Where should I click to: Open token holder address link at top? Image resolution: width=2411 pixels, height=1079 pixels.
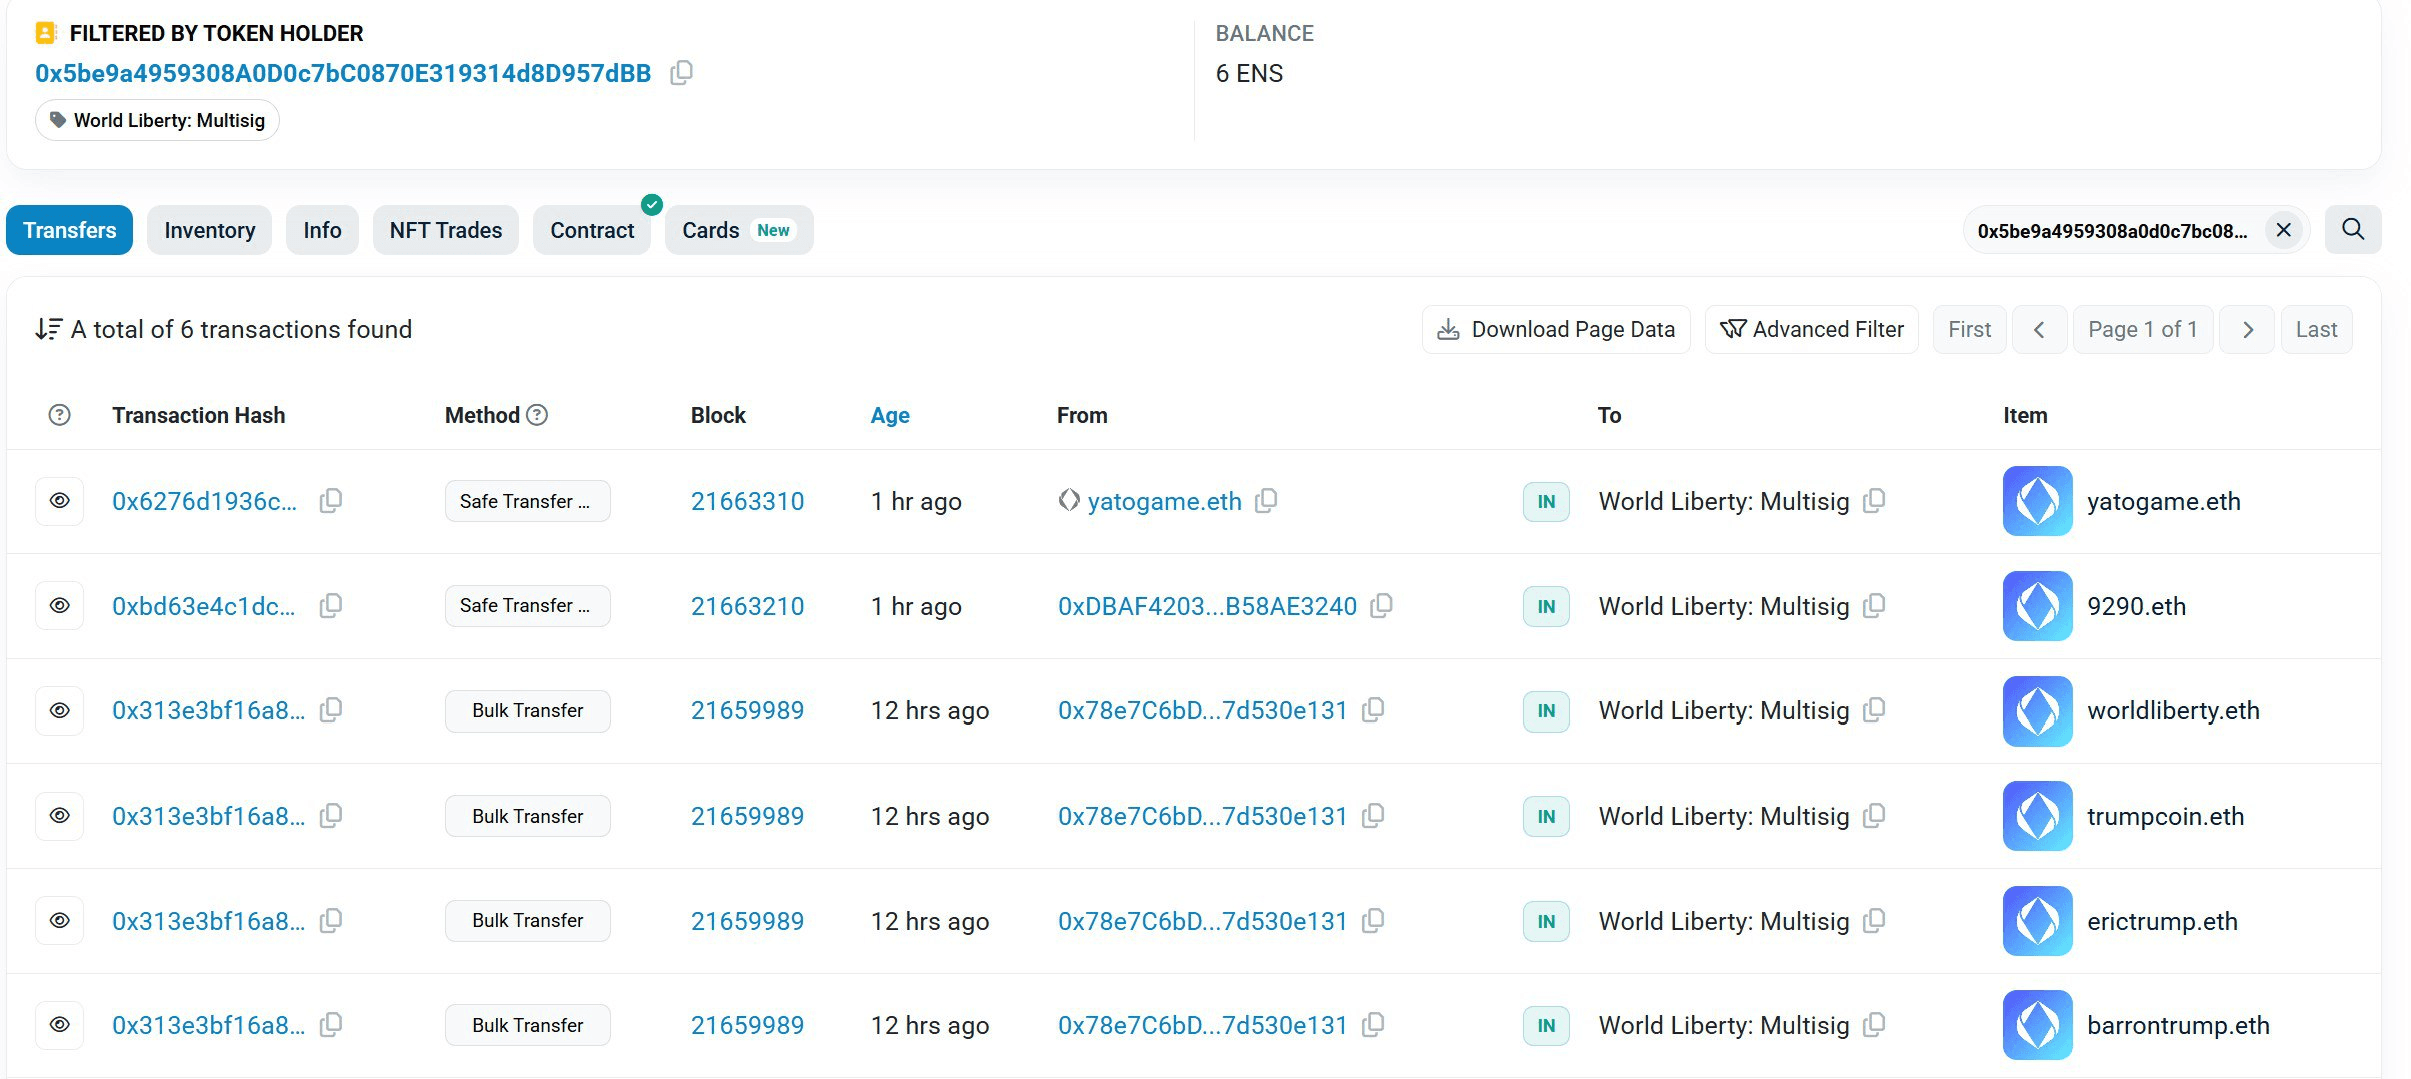tap(343, 73)
